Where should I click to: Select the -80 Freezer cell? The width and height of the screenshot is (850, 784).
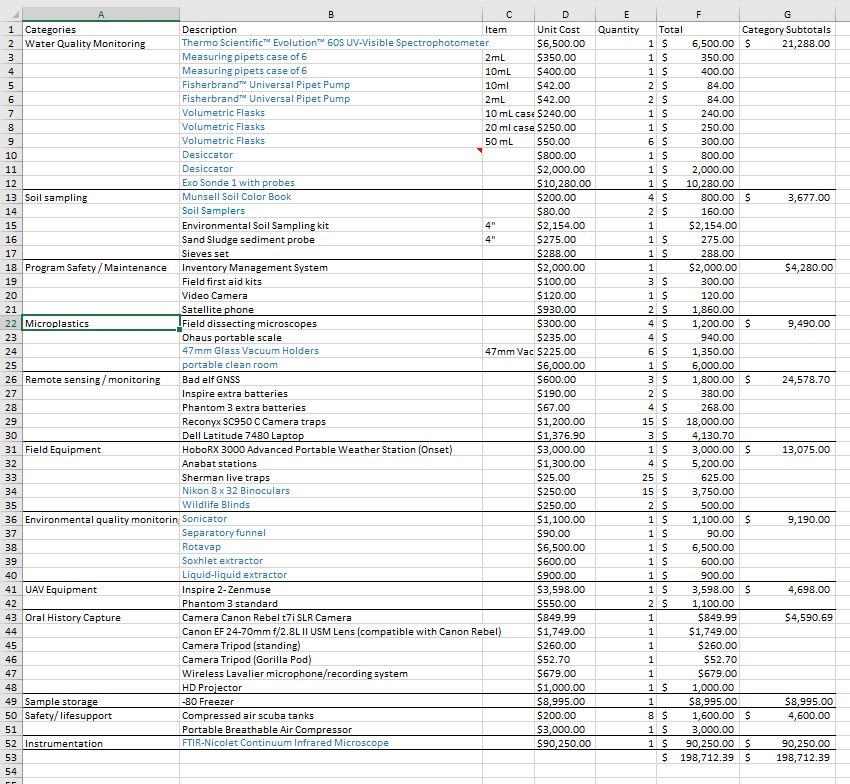(x=331, y=702)
